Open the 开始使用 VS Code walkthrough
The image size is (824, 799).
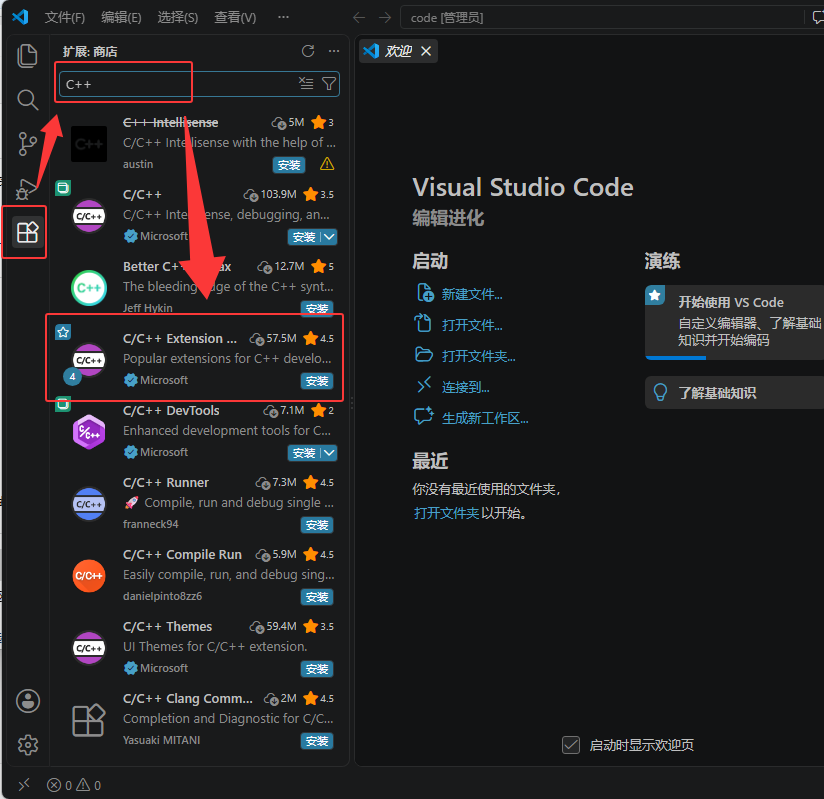point(735,322)
